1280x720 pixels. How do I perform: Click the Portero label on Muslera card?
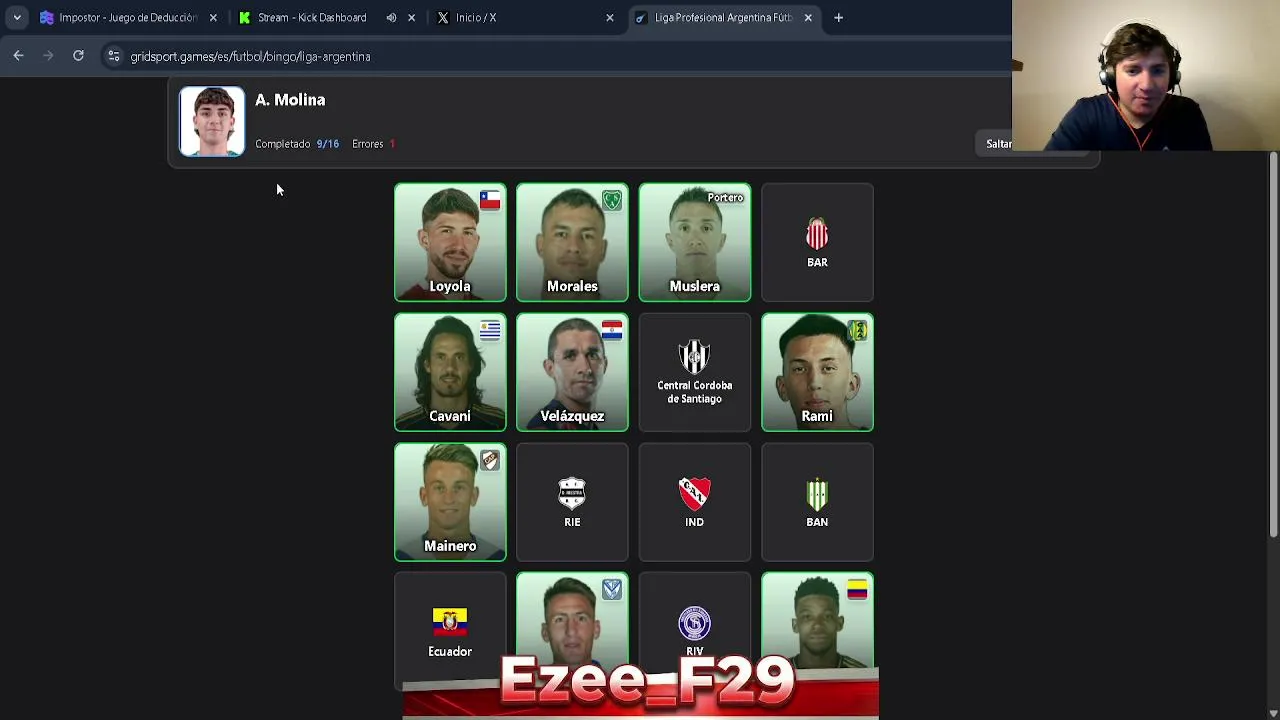(x=725, y=198)
